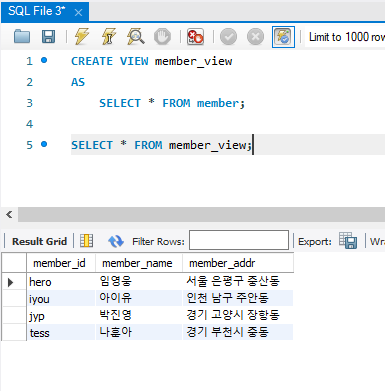Stop query execution hand icon
Image resolution: width=385 pixels, height=391 pixels.
click(x=162, y=37)
